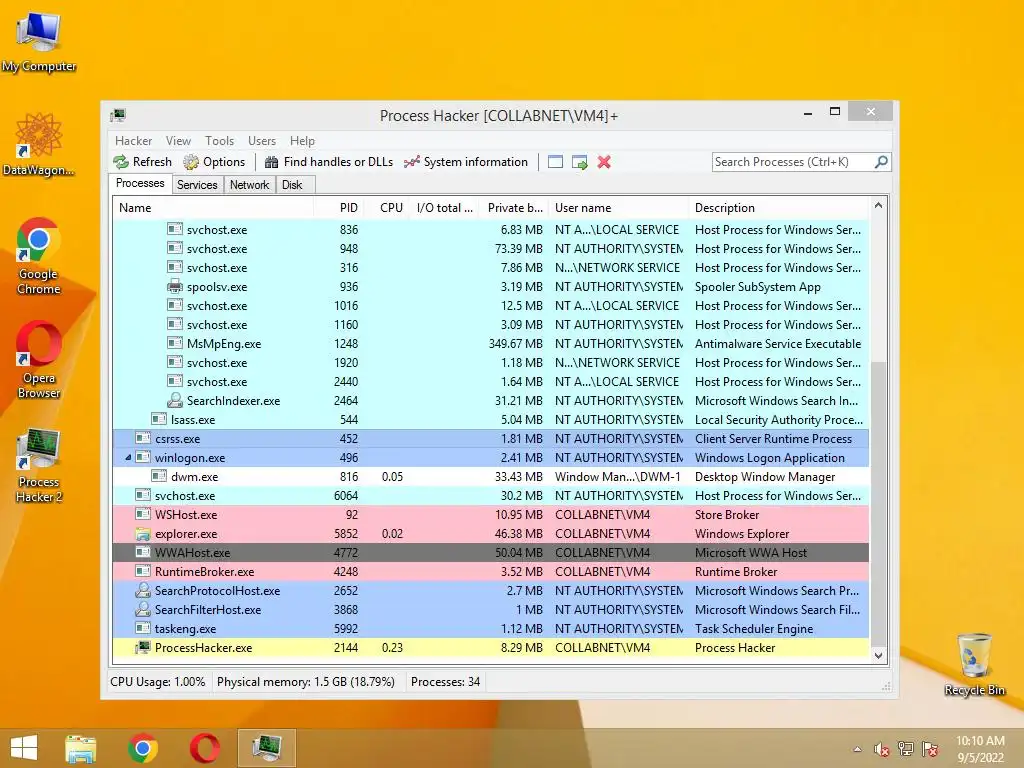Switch to the Services tab
Screen dimensions: 1024x768
197,185
